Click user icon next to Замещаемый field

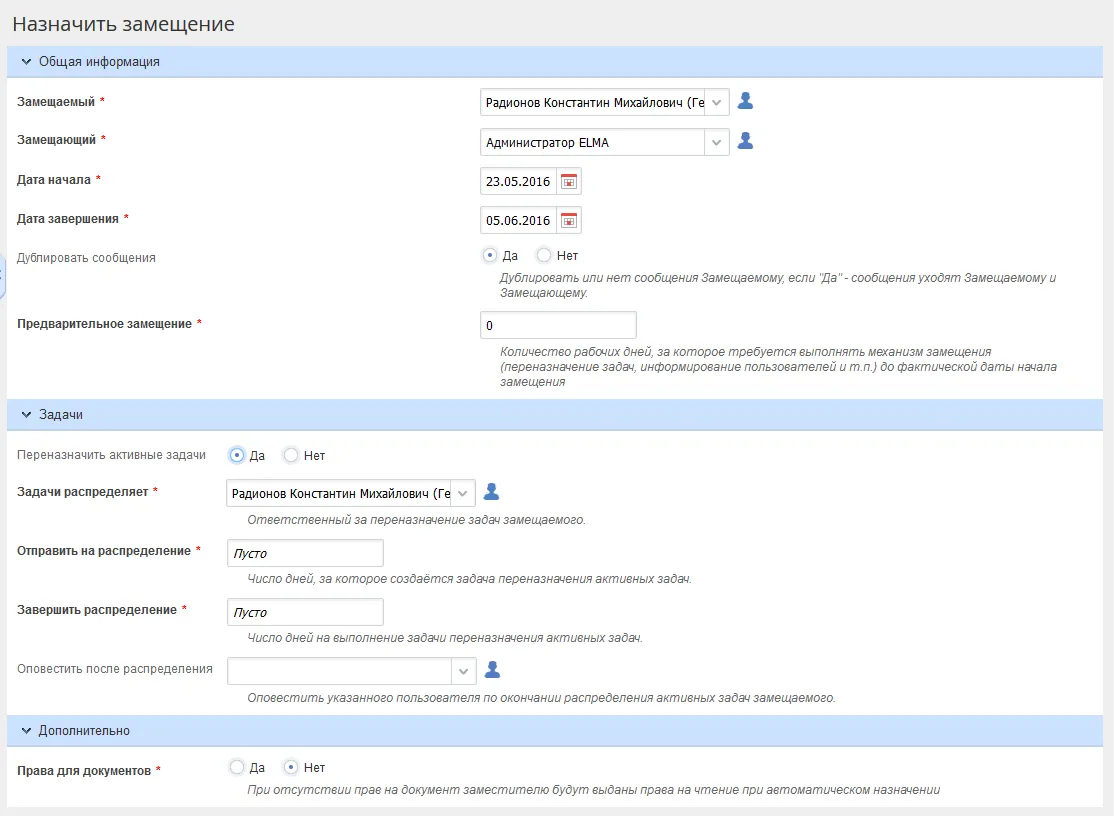pos(745,101)
